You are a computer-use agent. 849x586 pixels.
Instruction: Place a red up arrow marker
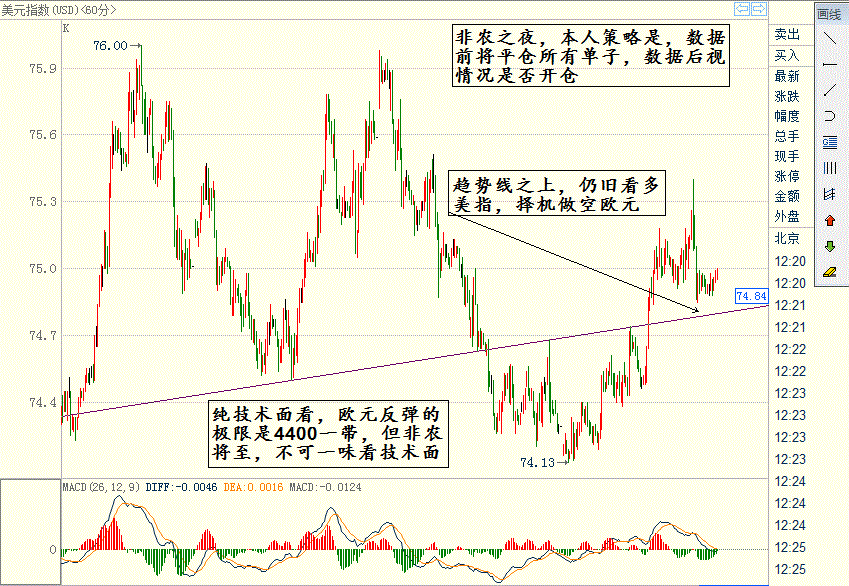[830, 220]
